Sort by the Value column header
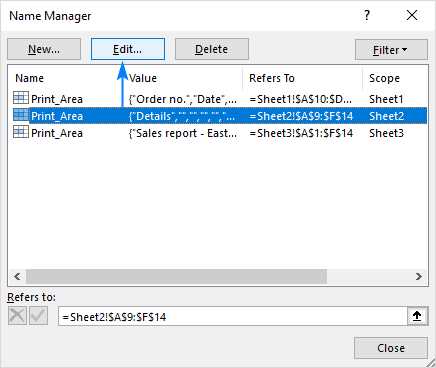 [143, 78]
